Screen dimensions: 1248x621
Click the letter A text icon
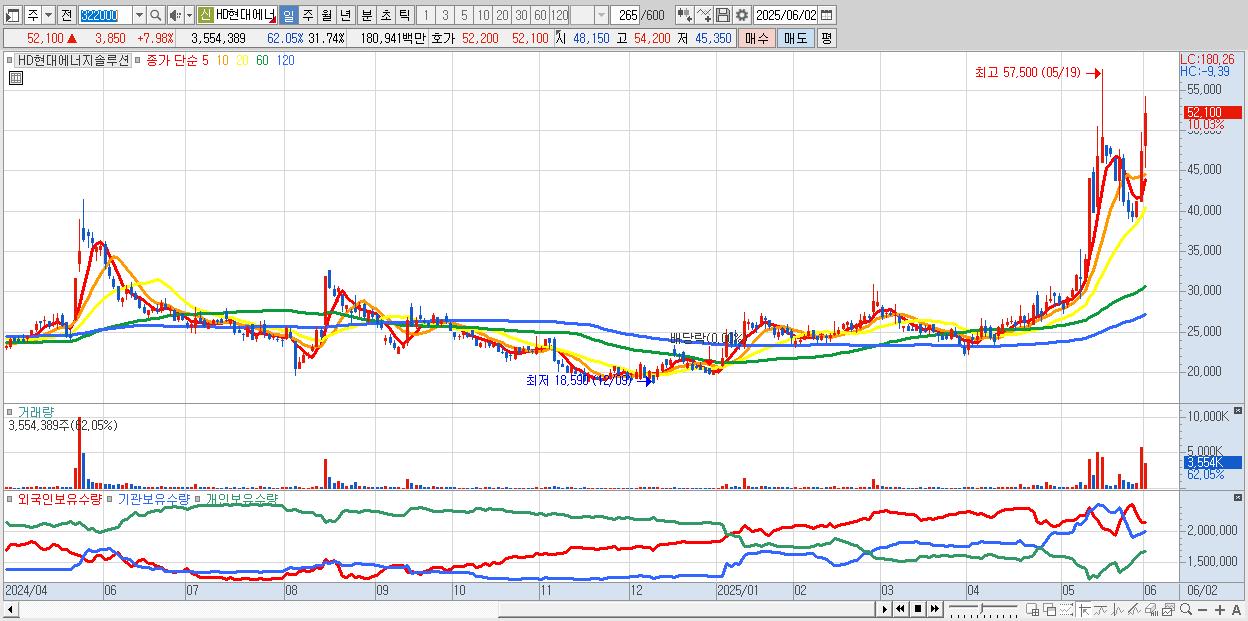[x=1236, y=610]
